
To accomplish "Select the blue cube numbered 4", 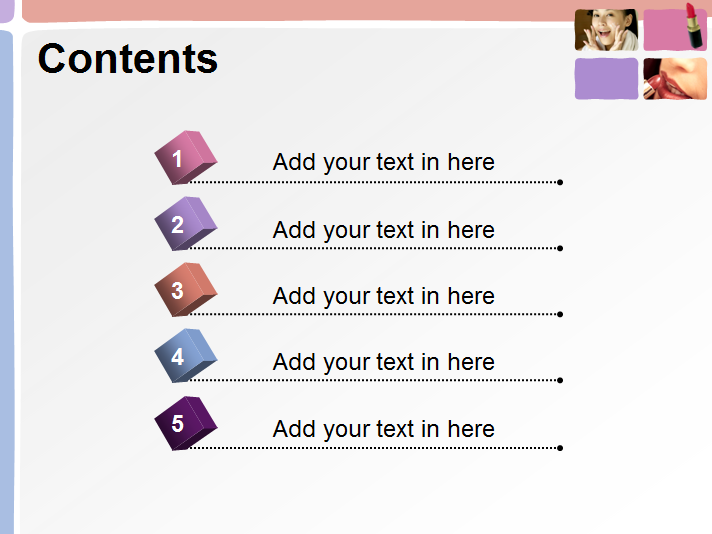I will point(185,356).
